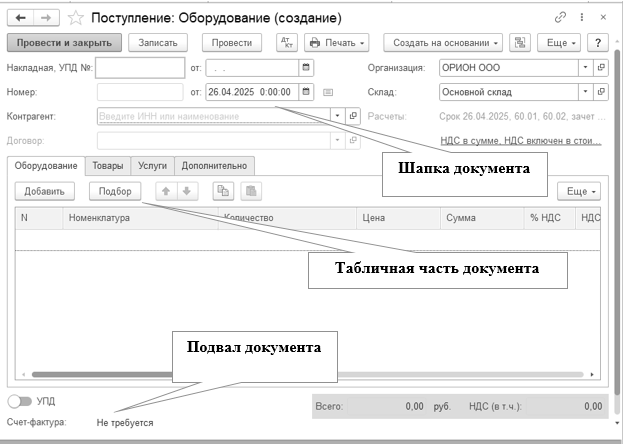
Task: Click the down arrow of the vertical scrollbar
Action: (617, 423)
